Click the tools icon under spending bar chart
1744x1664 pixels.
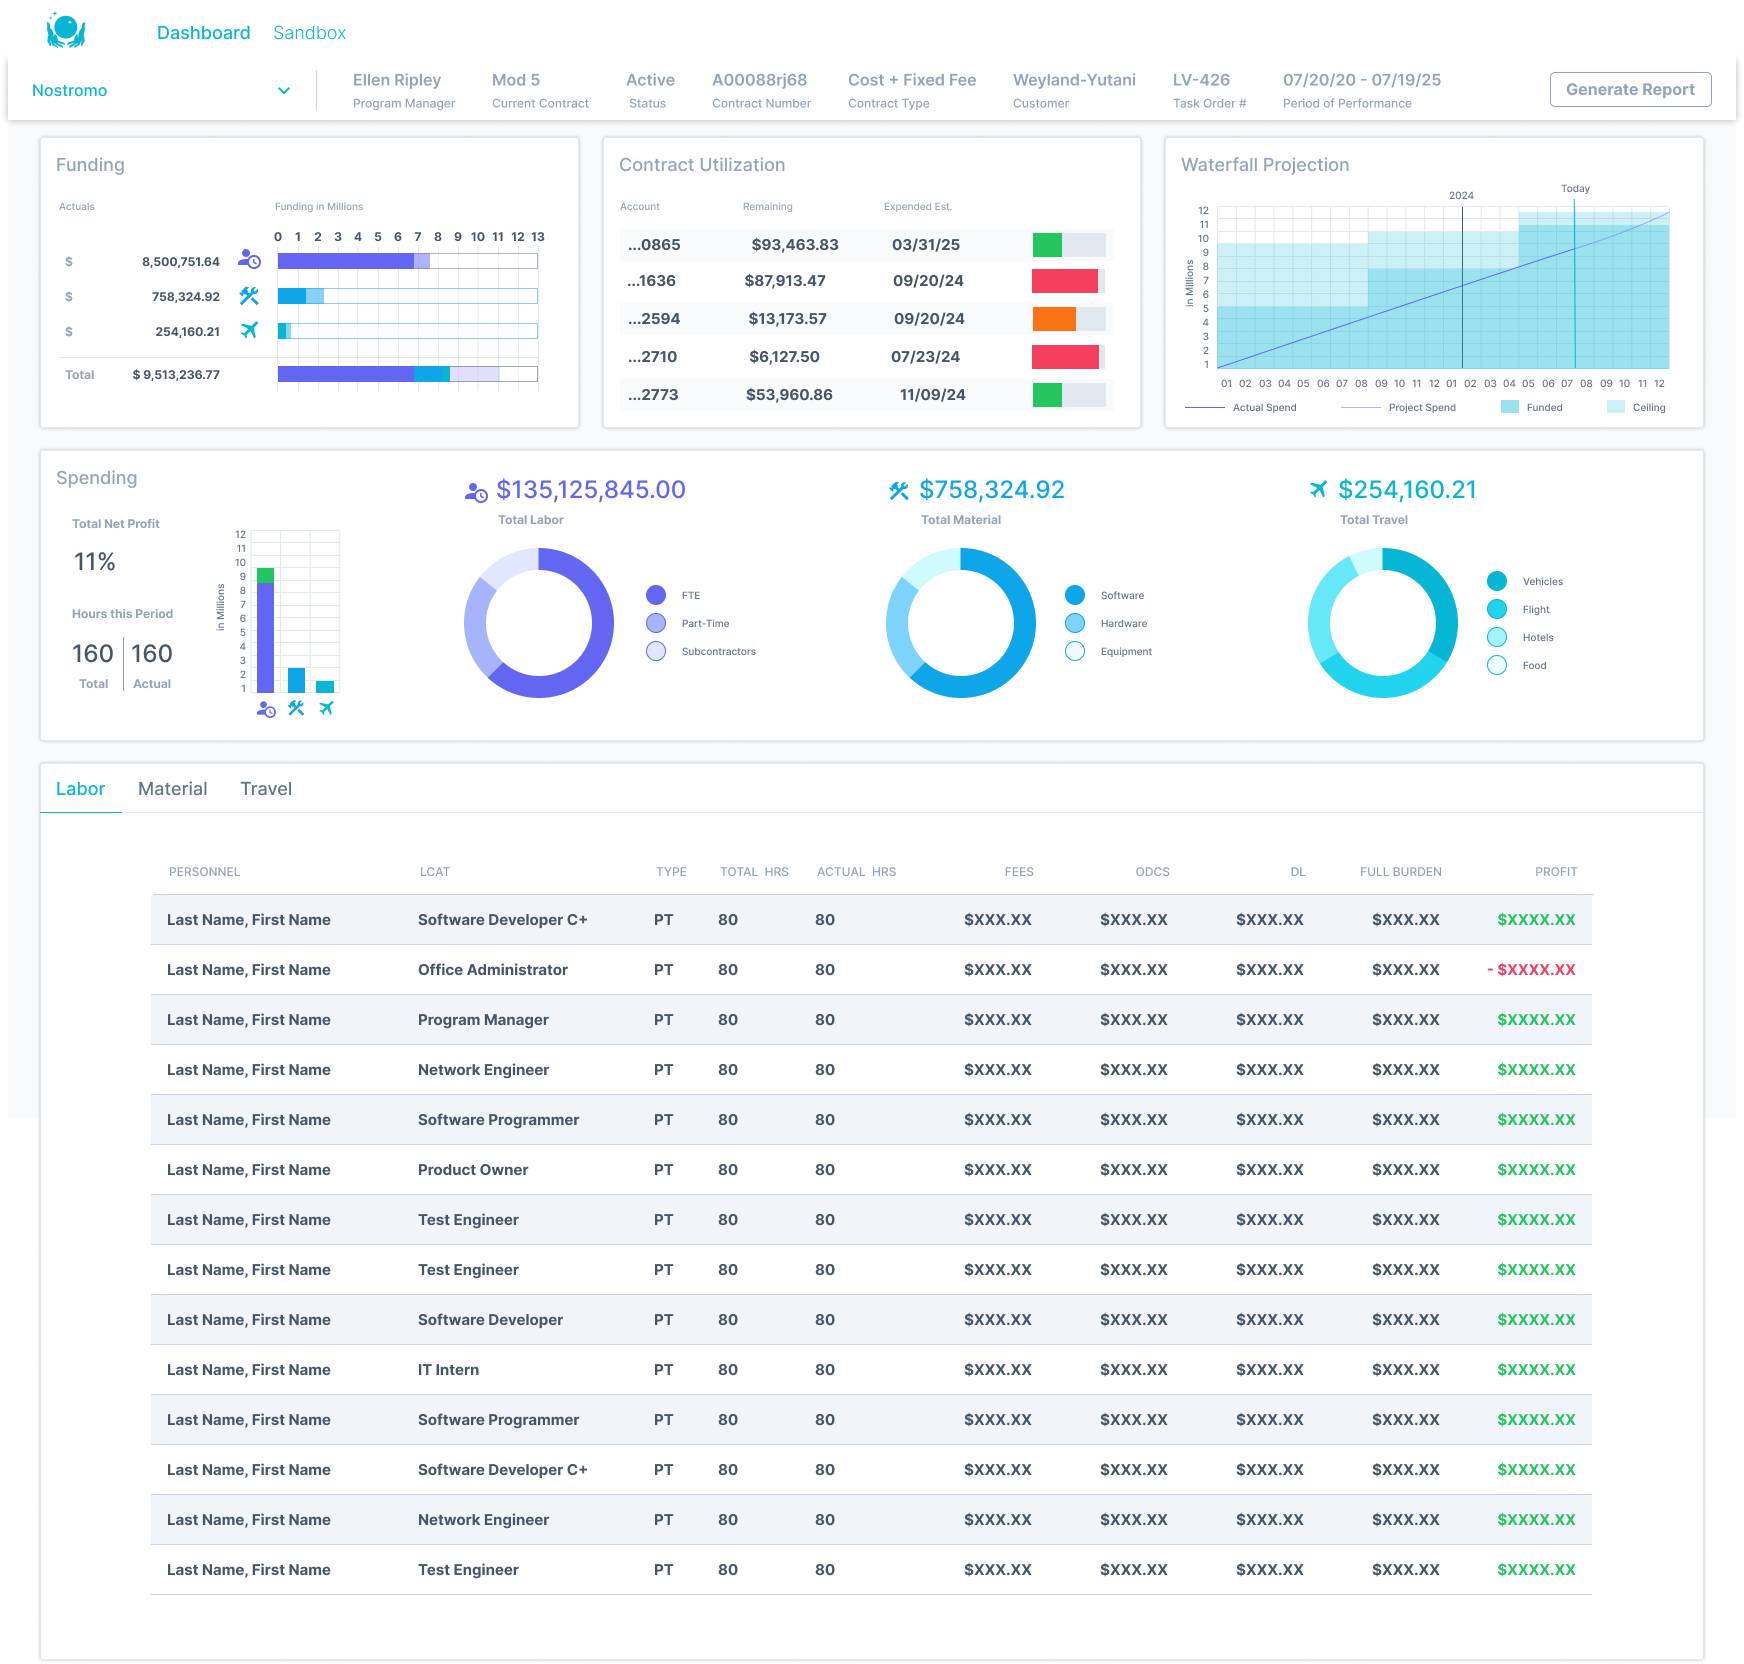point(296,708)
